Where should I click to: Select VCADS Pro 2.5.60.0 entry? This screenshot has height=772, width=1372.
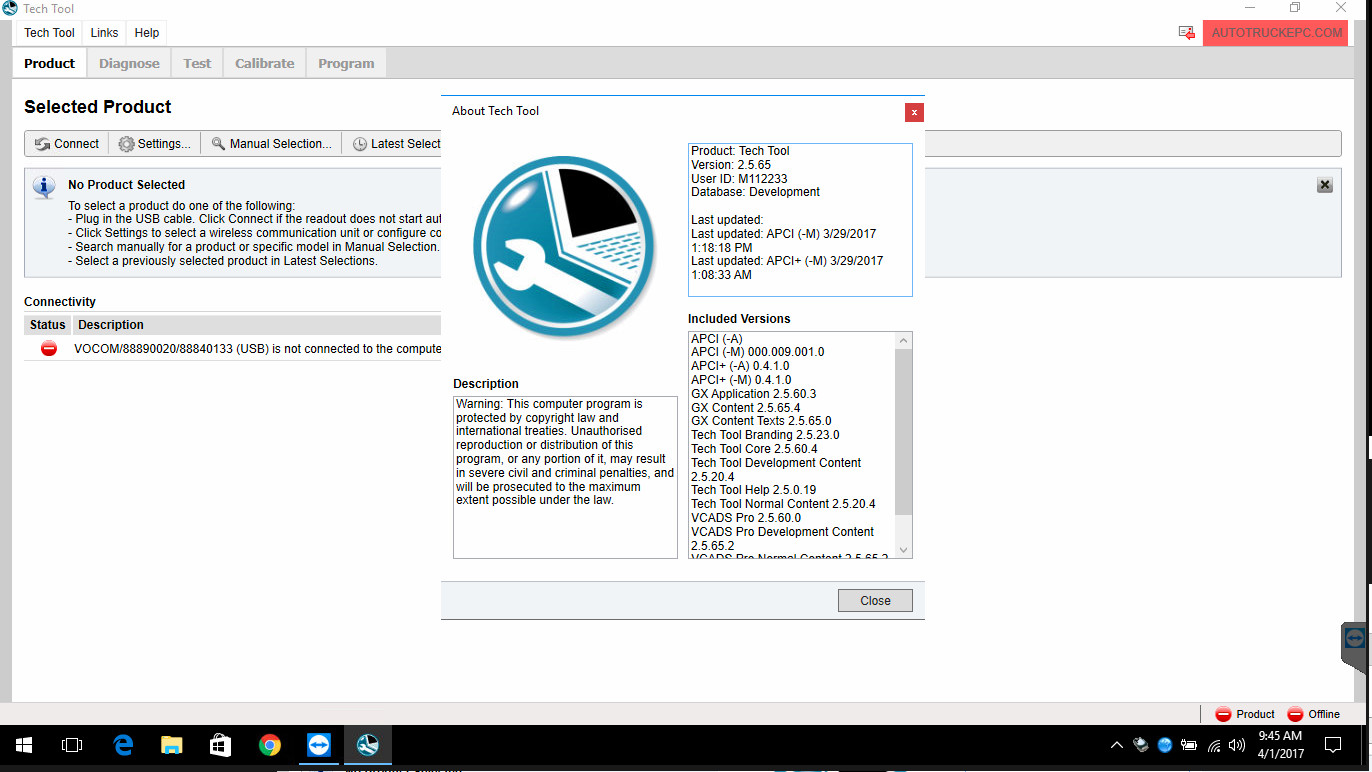(x=746, y=518)
